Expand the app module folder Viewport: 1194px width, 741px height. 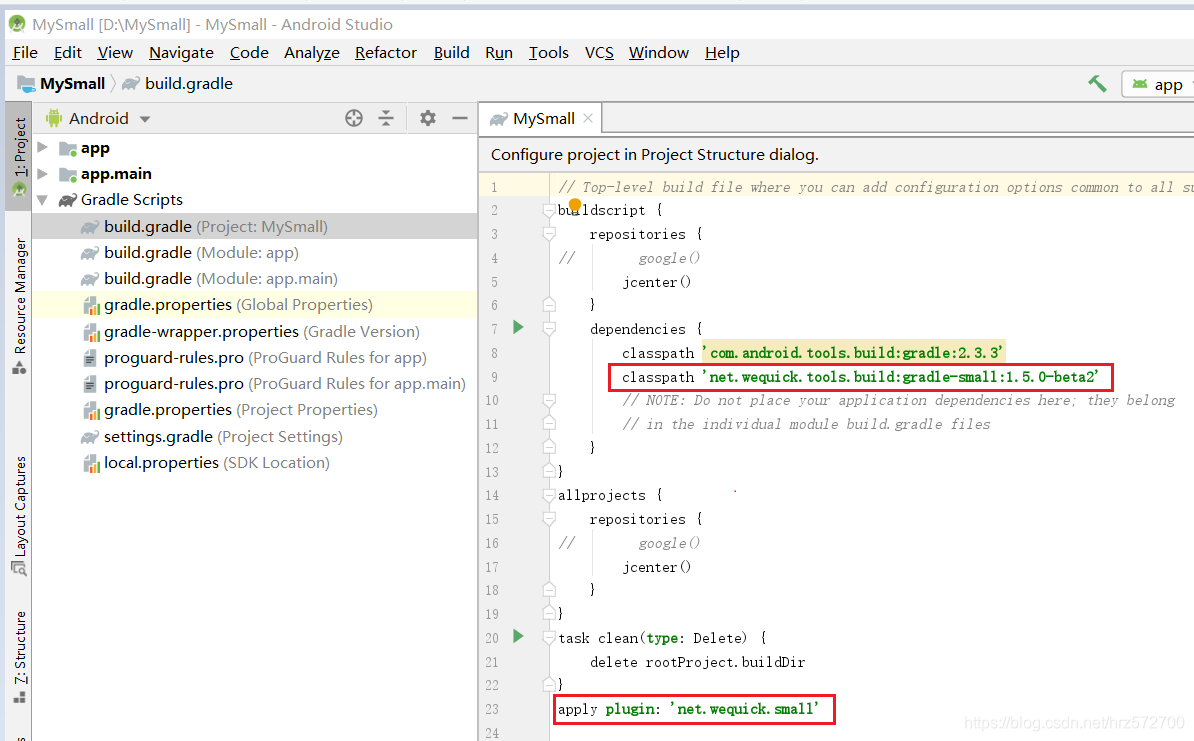[x=43, y=147]
